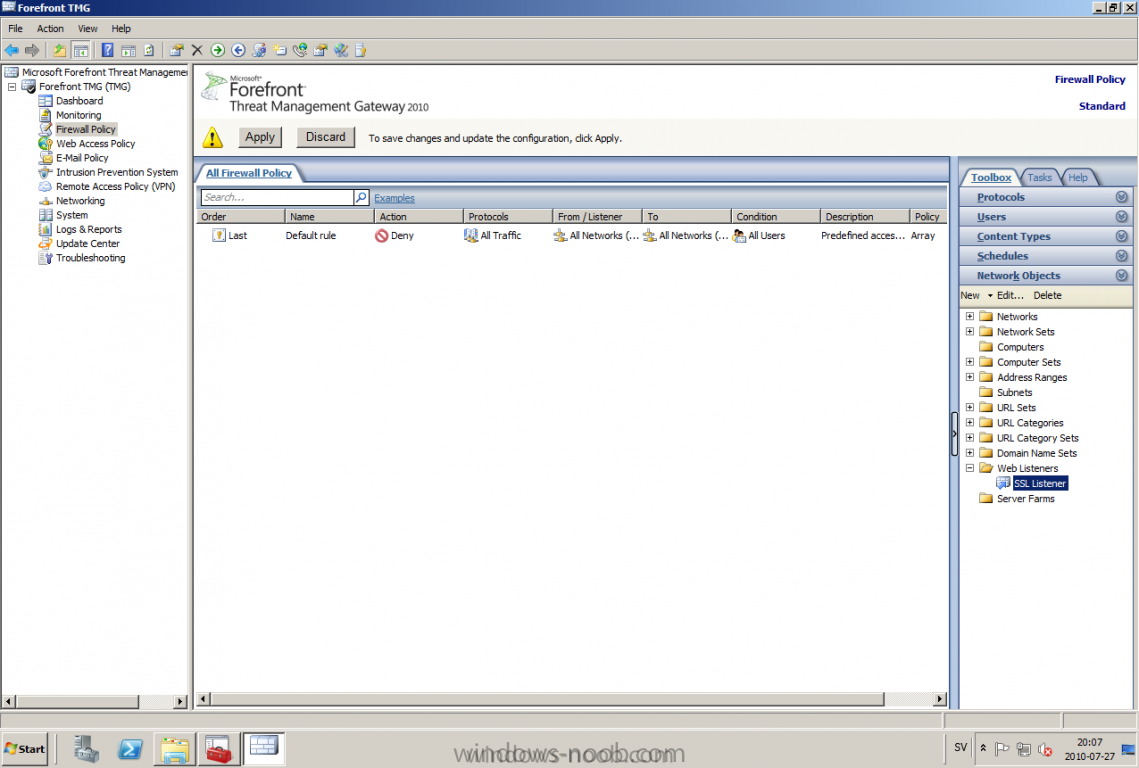Click the Forefront TMG taskbar button
The height and width of the screenshot is (768, 1139).
(264, 748)
